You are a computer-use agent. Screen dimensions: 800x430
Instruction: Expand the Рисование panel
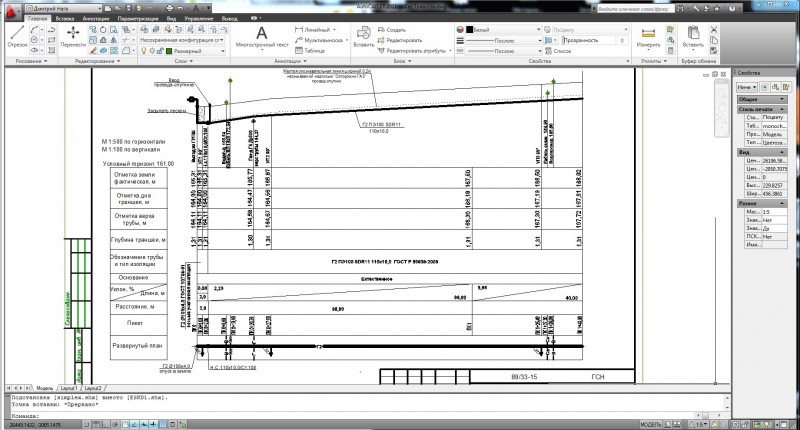tap(31, 61)
